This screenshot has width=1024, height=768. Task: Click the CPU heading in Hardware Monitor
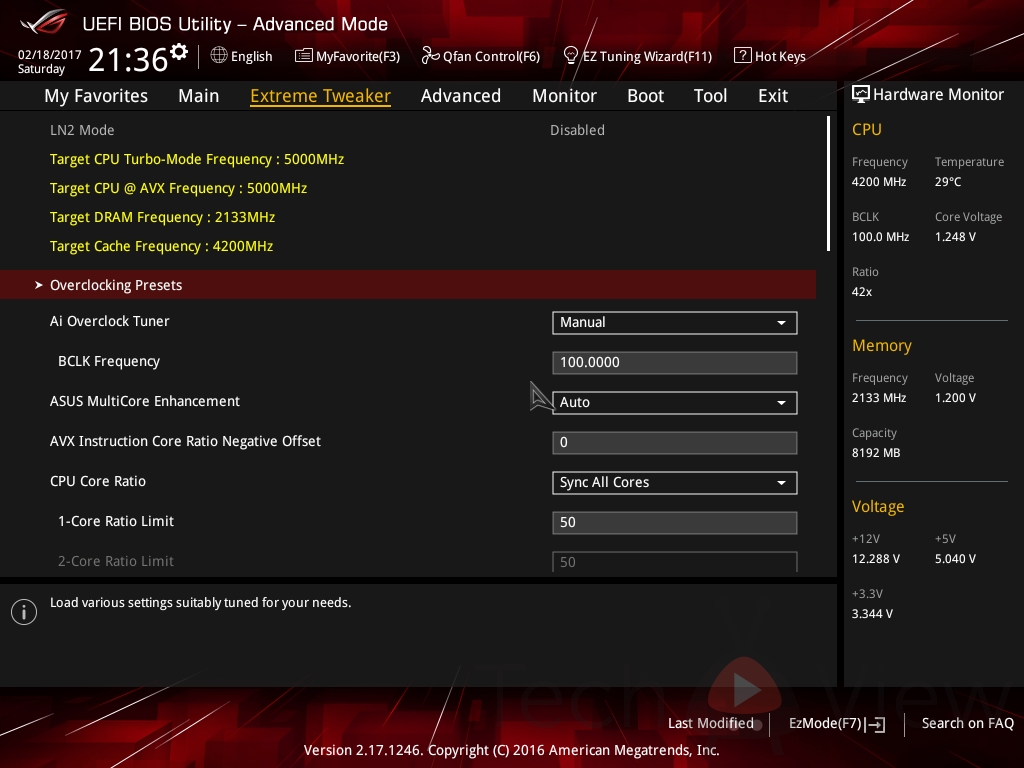click(x=867, y=129)
